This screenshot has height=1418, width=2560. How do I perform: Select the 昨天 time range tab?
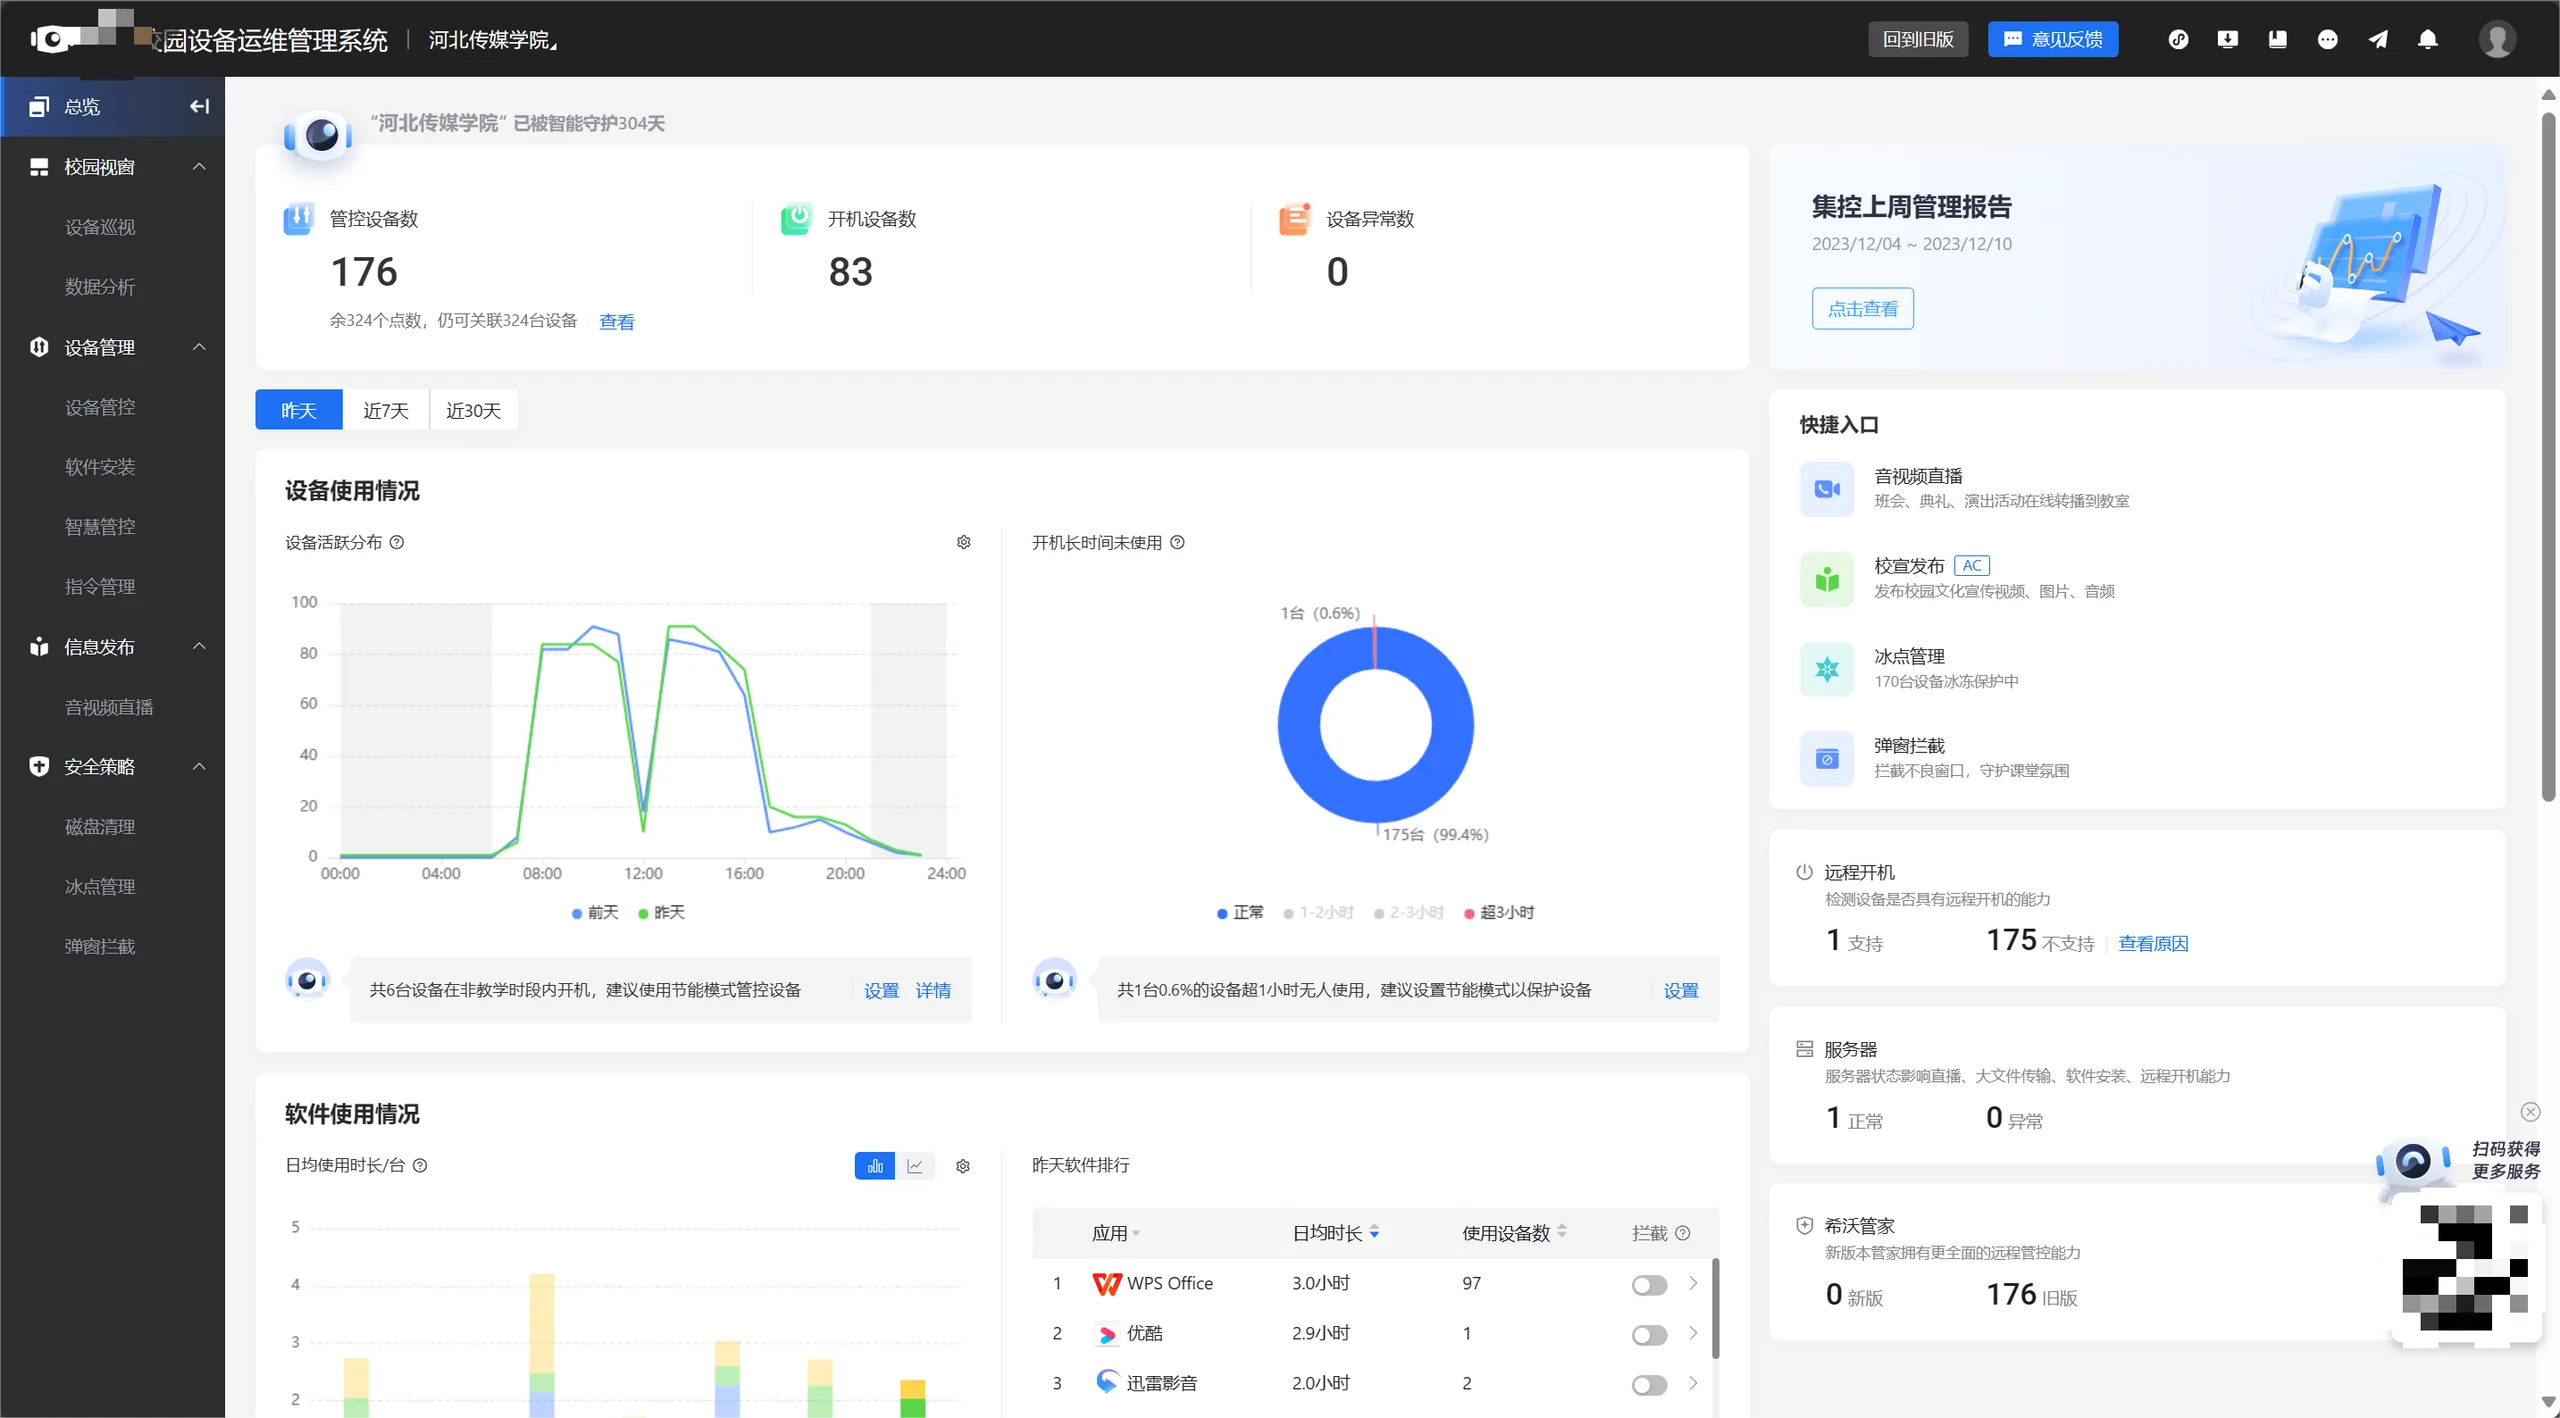point(299,410)
